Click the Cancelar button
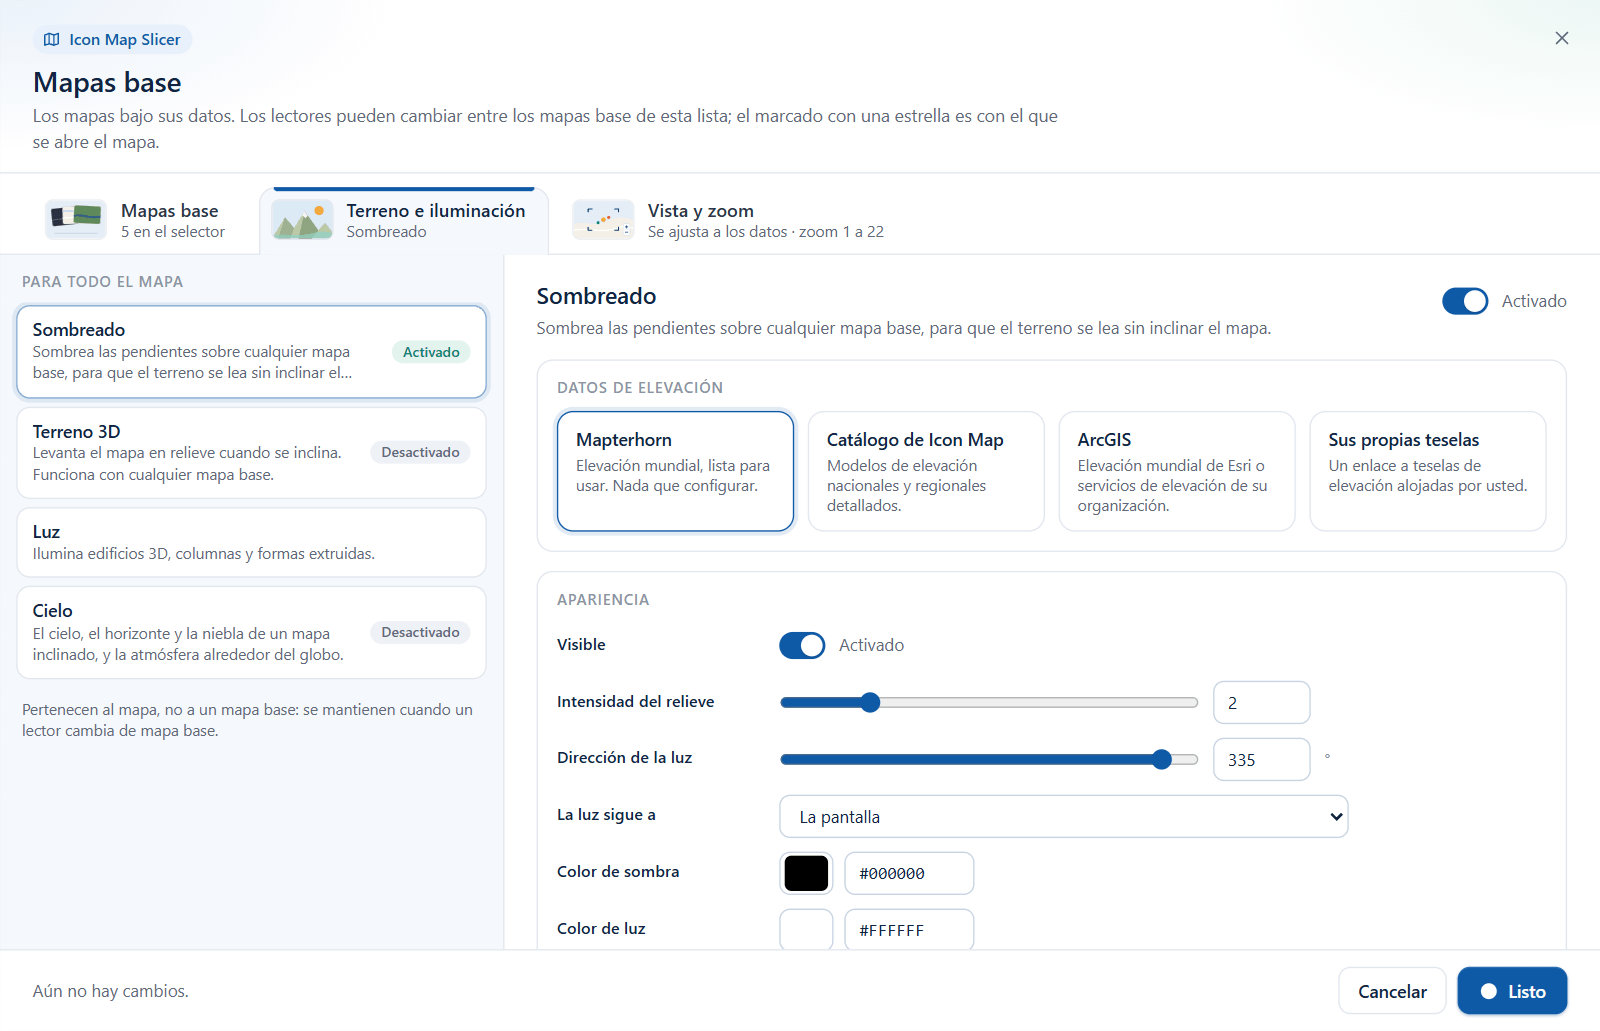 [1392, 991]
